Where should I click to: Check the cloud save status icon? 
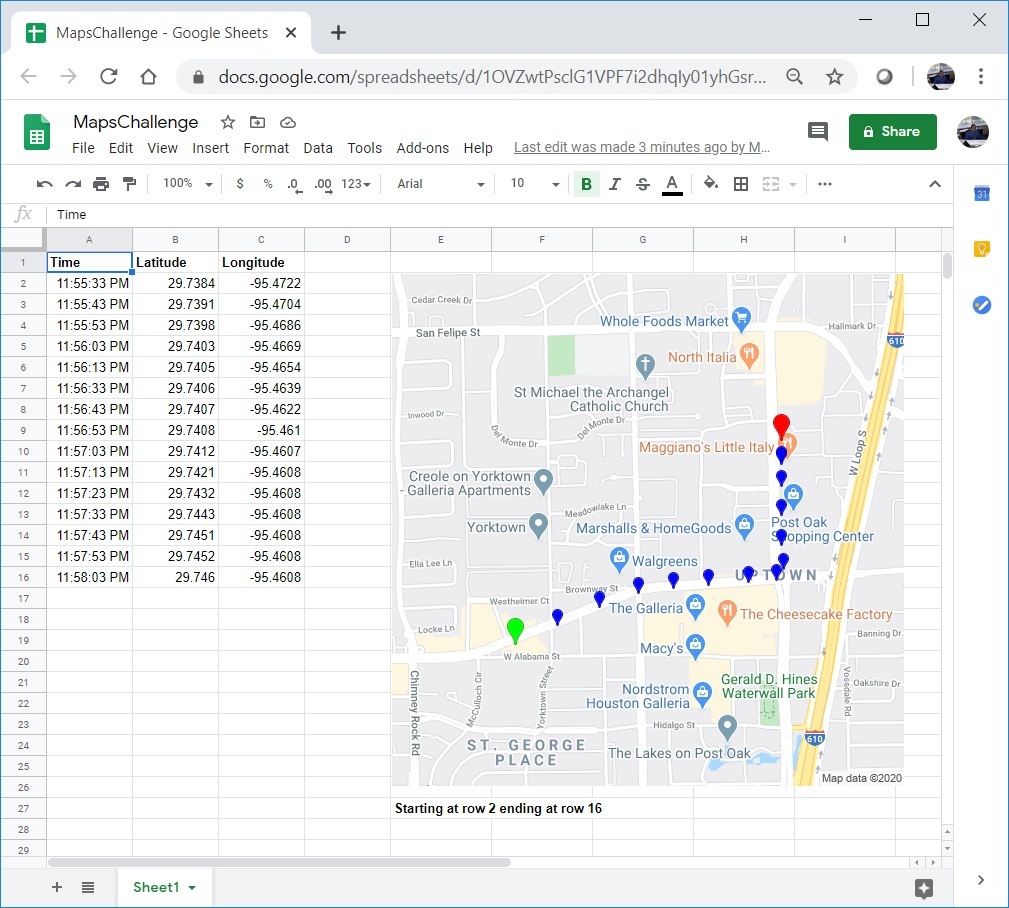[x=288, y=122]
